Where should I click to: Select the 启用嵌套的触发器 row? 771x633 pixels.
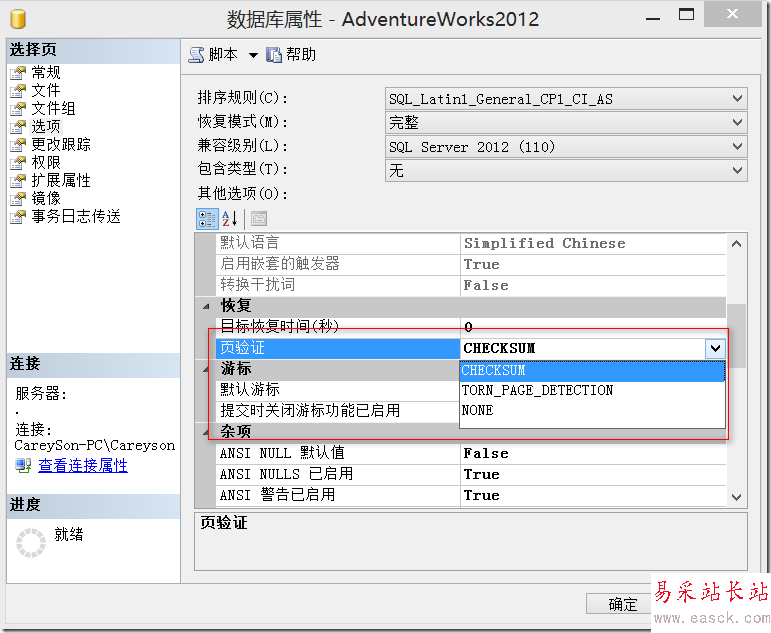[x=471, y=264]
